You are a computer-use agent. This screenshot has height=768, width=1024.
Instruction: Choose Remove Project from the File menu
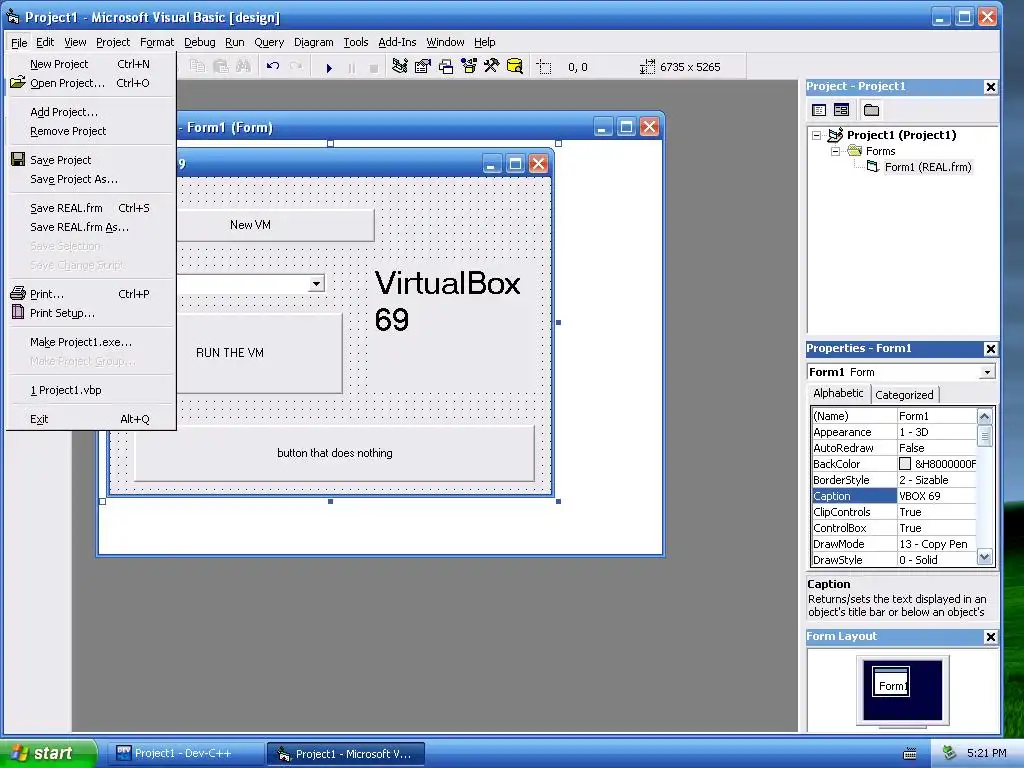(x=91, y=131)
